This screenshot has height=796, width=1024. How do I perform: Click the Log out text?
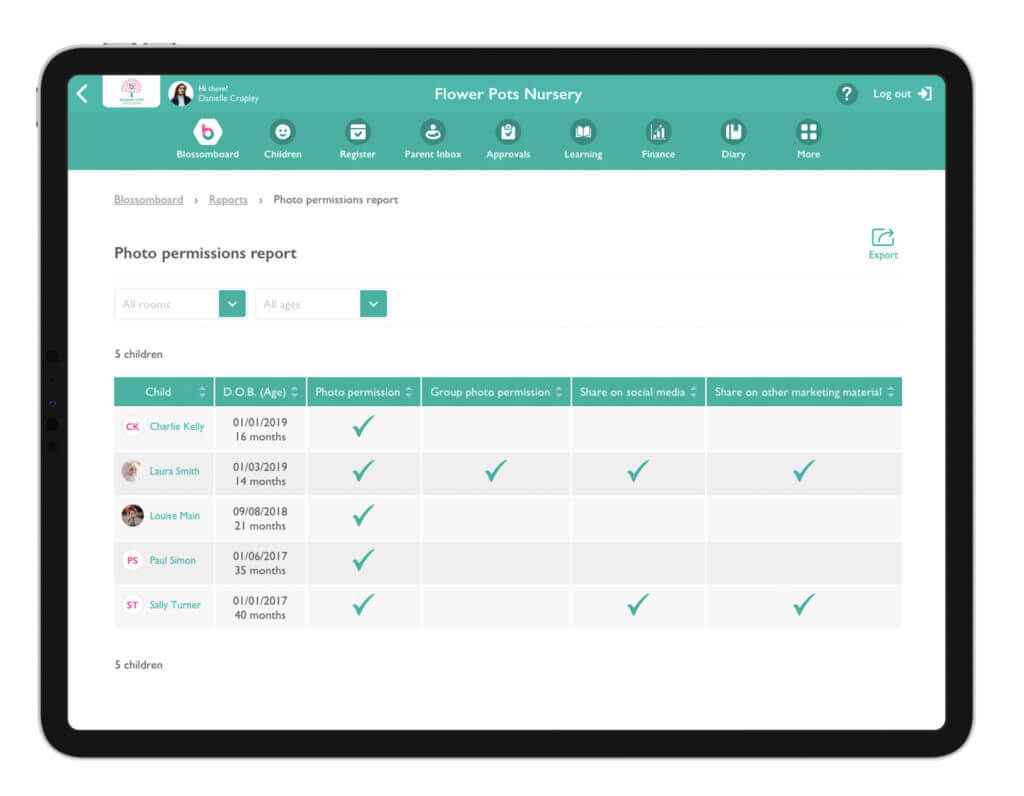891,94
